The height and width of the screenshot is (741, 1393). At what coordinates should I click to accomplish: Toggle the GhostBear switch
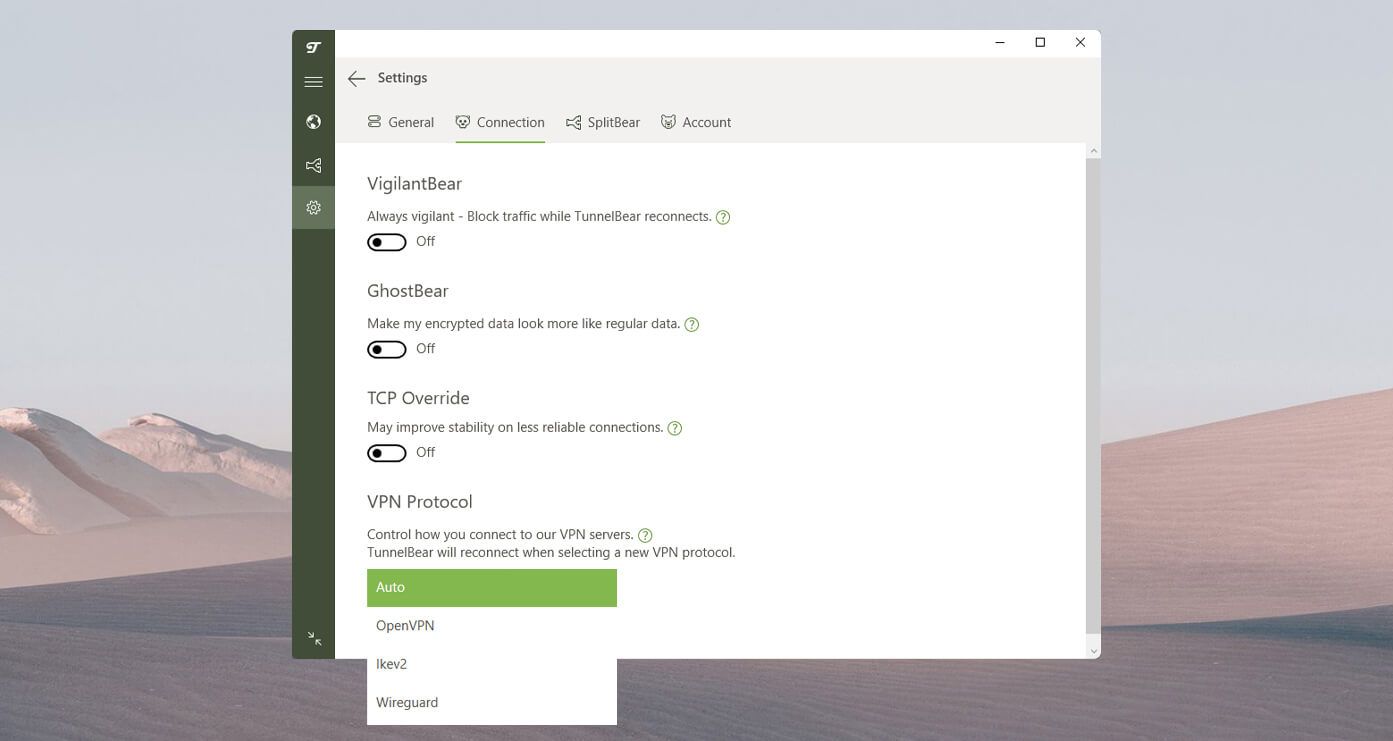[x=386, y=349]
